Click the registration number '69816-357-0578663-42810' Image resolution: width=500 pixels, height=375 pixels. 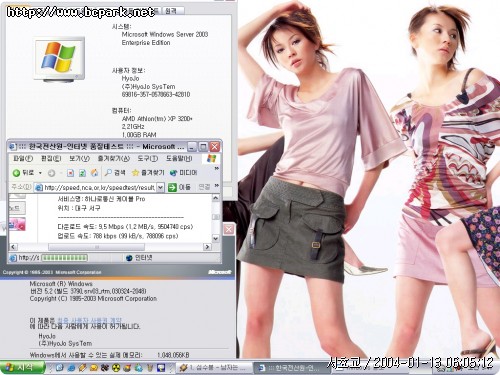pyautogui.click(x=156, y=94)
